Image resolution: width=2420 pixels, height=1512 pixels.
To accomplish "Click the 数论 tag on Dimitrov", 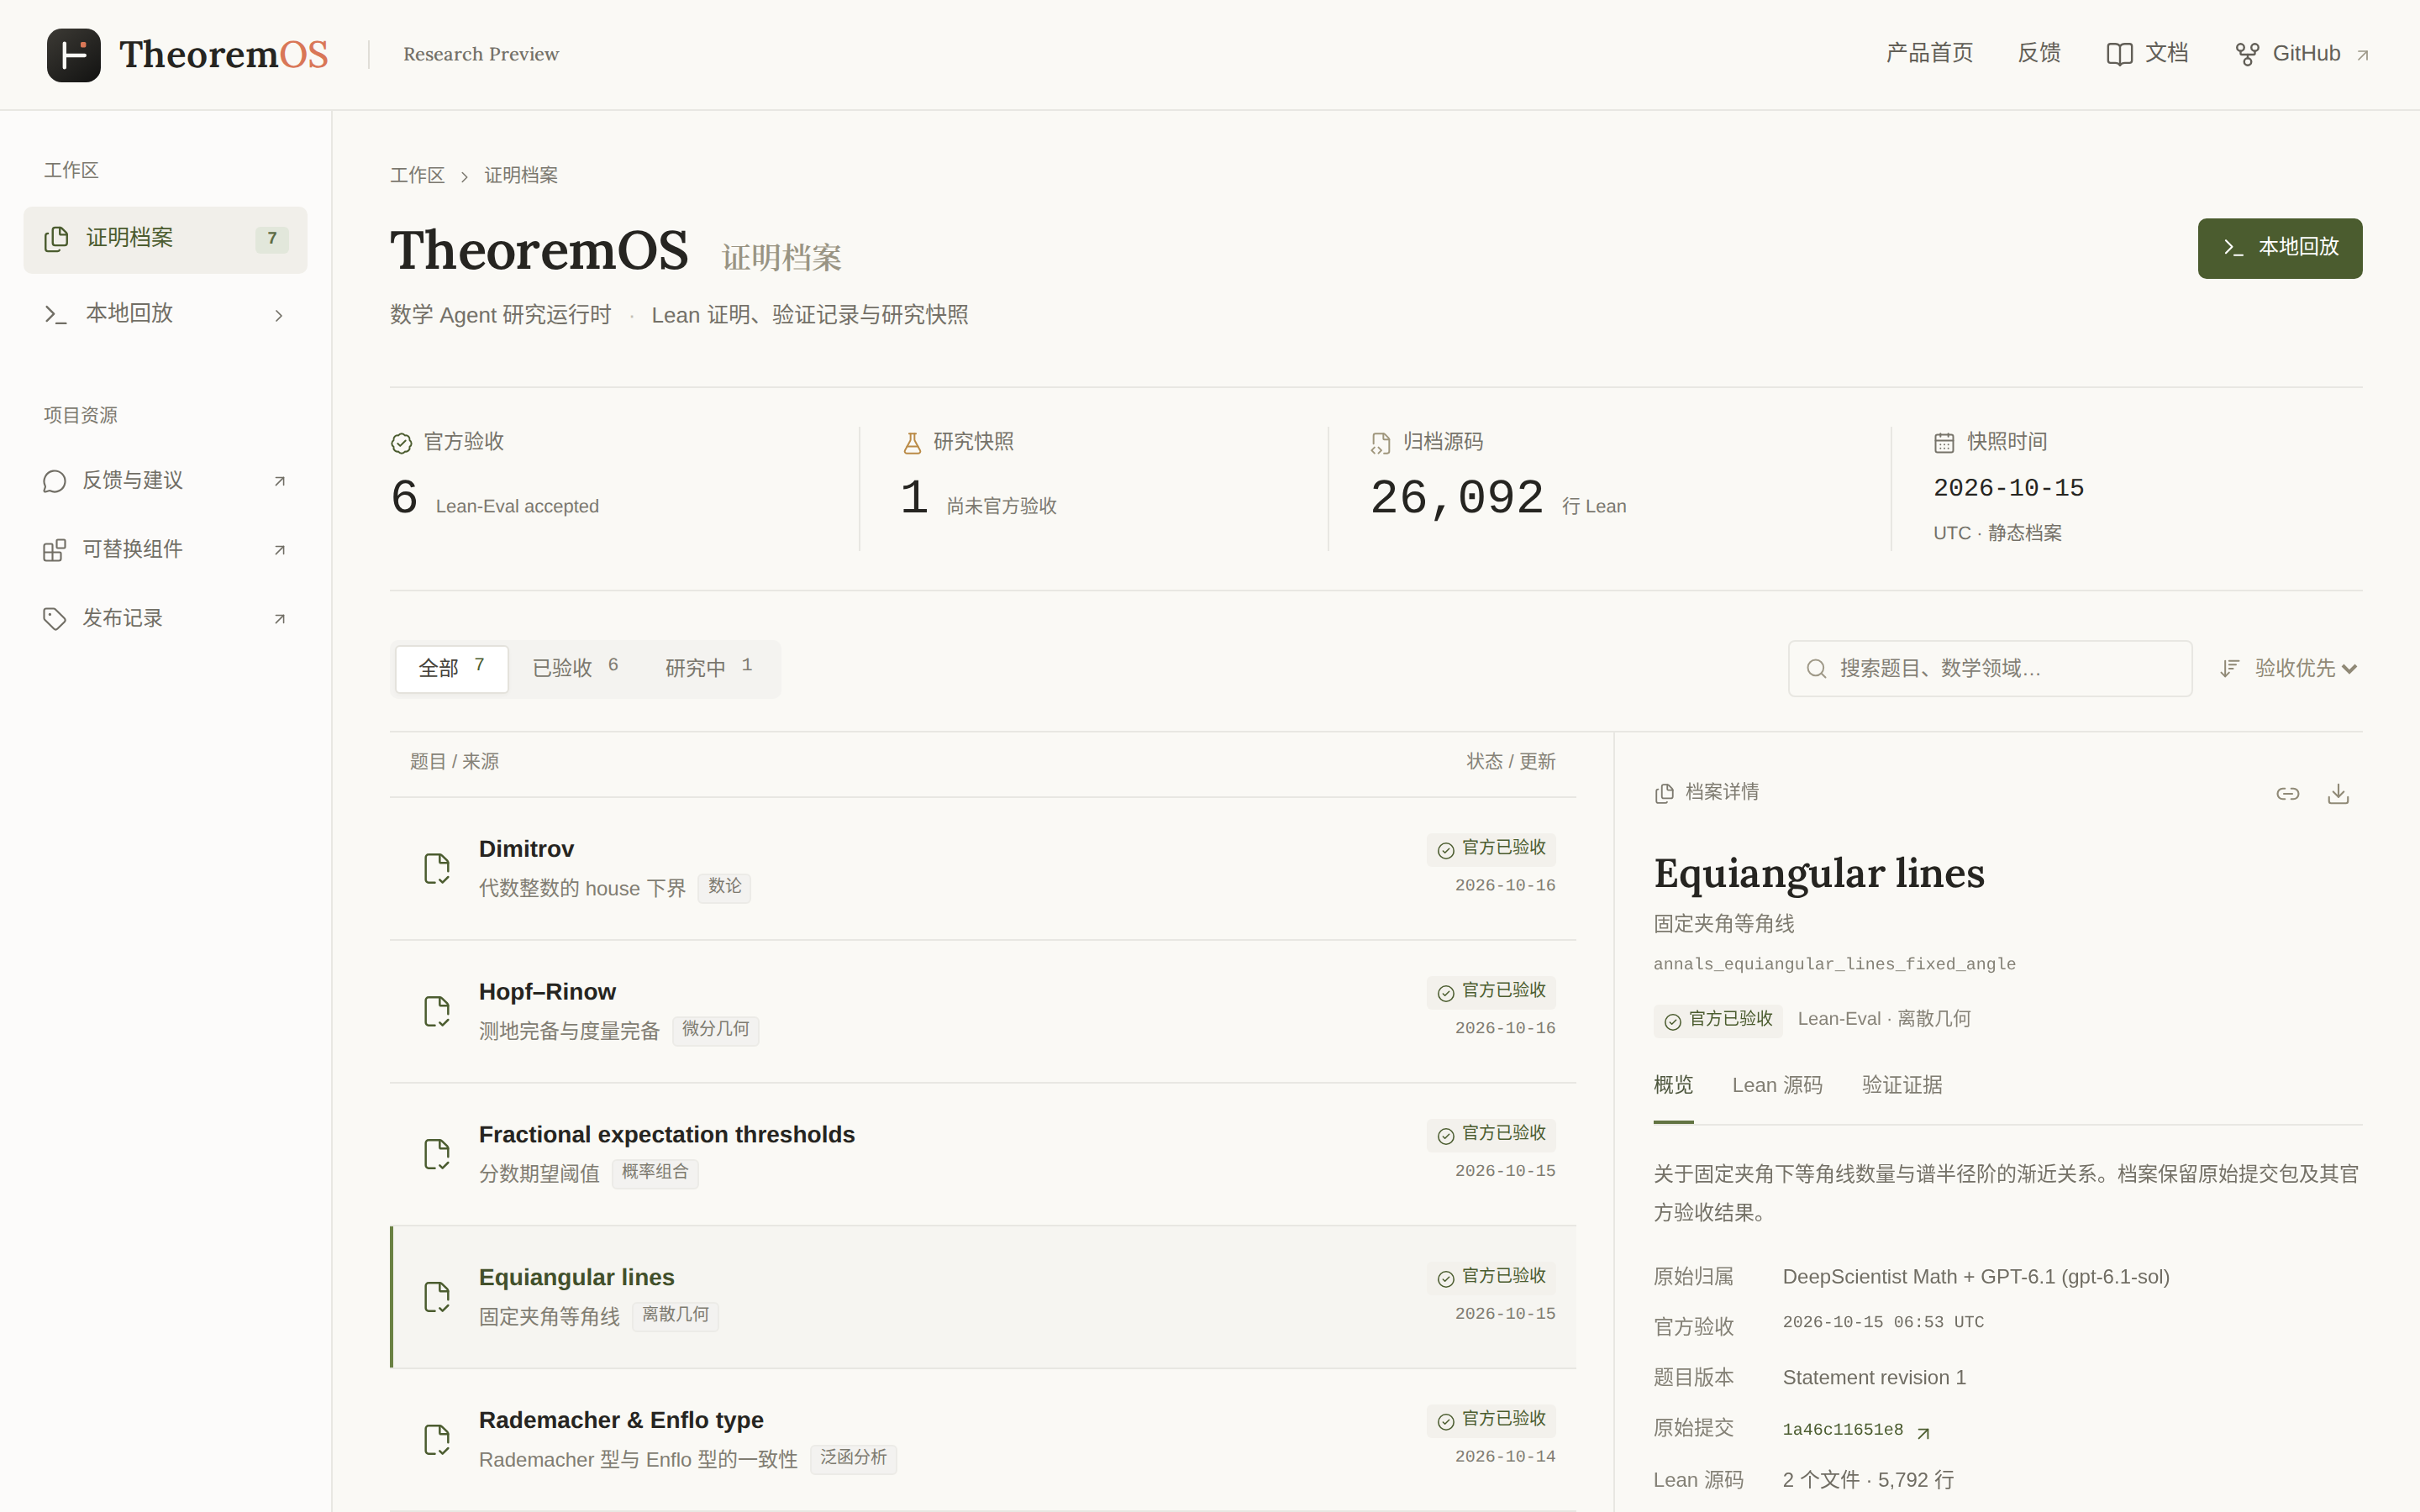I will (x=724, y=887).
